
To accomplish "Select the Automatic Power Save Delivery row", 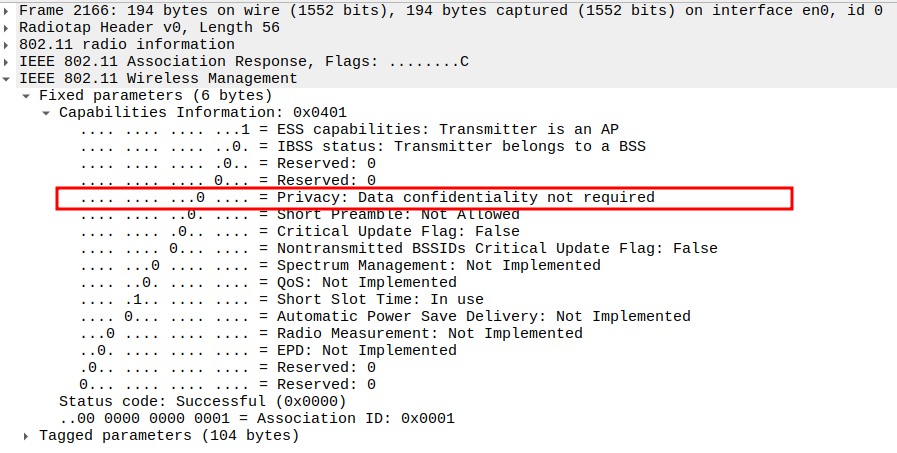I will point(483,317).
